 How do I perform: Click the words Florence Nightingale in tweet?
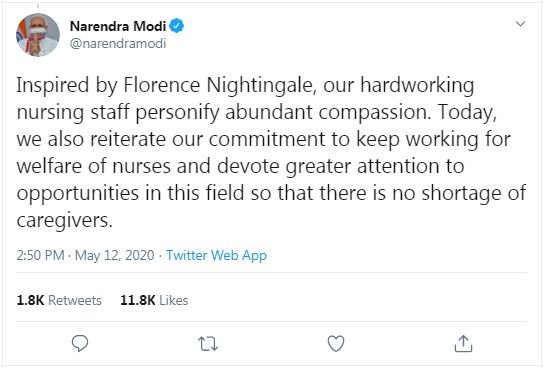pyautogui.click(x=219, y=85)
